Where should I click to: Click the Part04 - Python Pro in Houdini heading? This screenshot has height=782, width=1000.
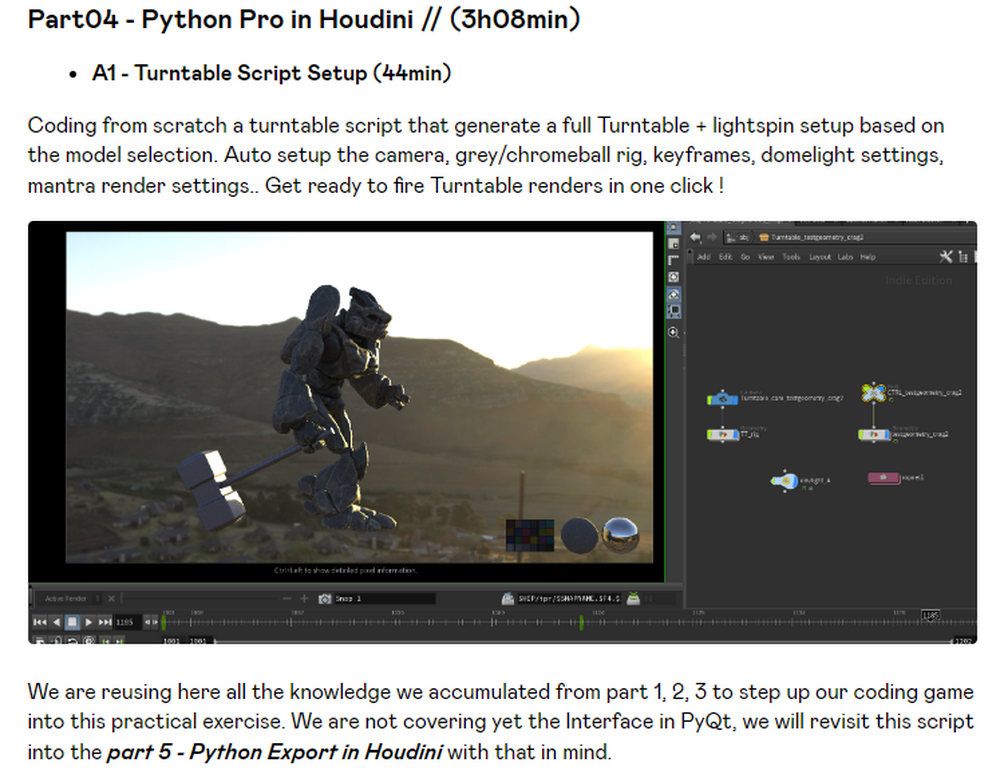[304, 19]
